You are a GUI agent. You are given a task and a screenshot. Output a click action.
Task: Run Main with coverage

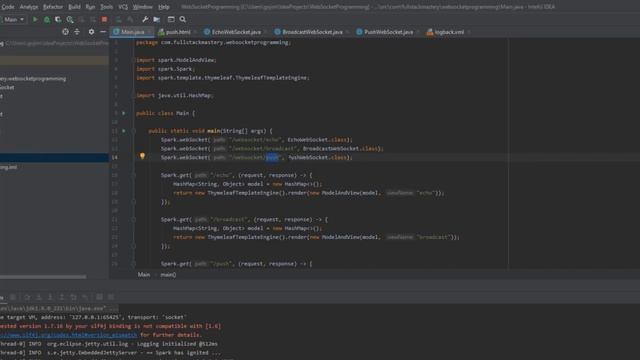[x=58, y=19]
